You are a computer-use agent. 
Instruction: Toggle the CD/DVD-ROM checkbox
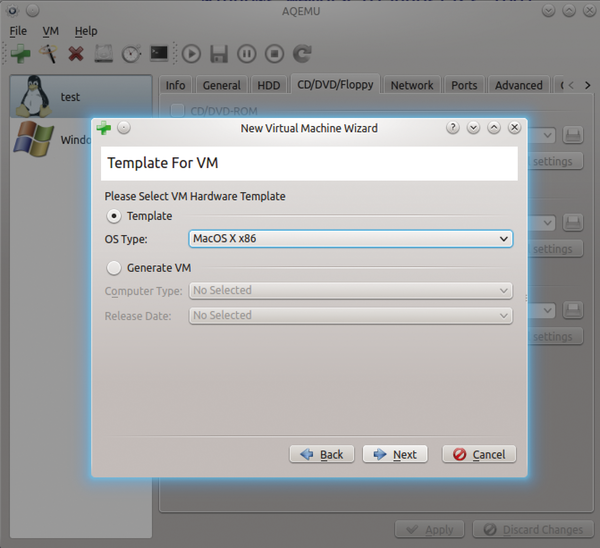178,110
